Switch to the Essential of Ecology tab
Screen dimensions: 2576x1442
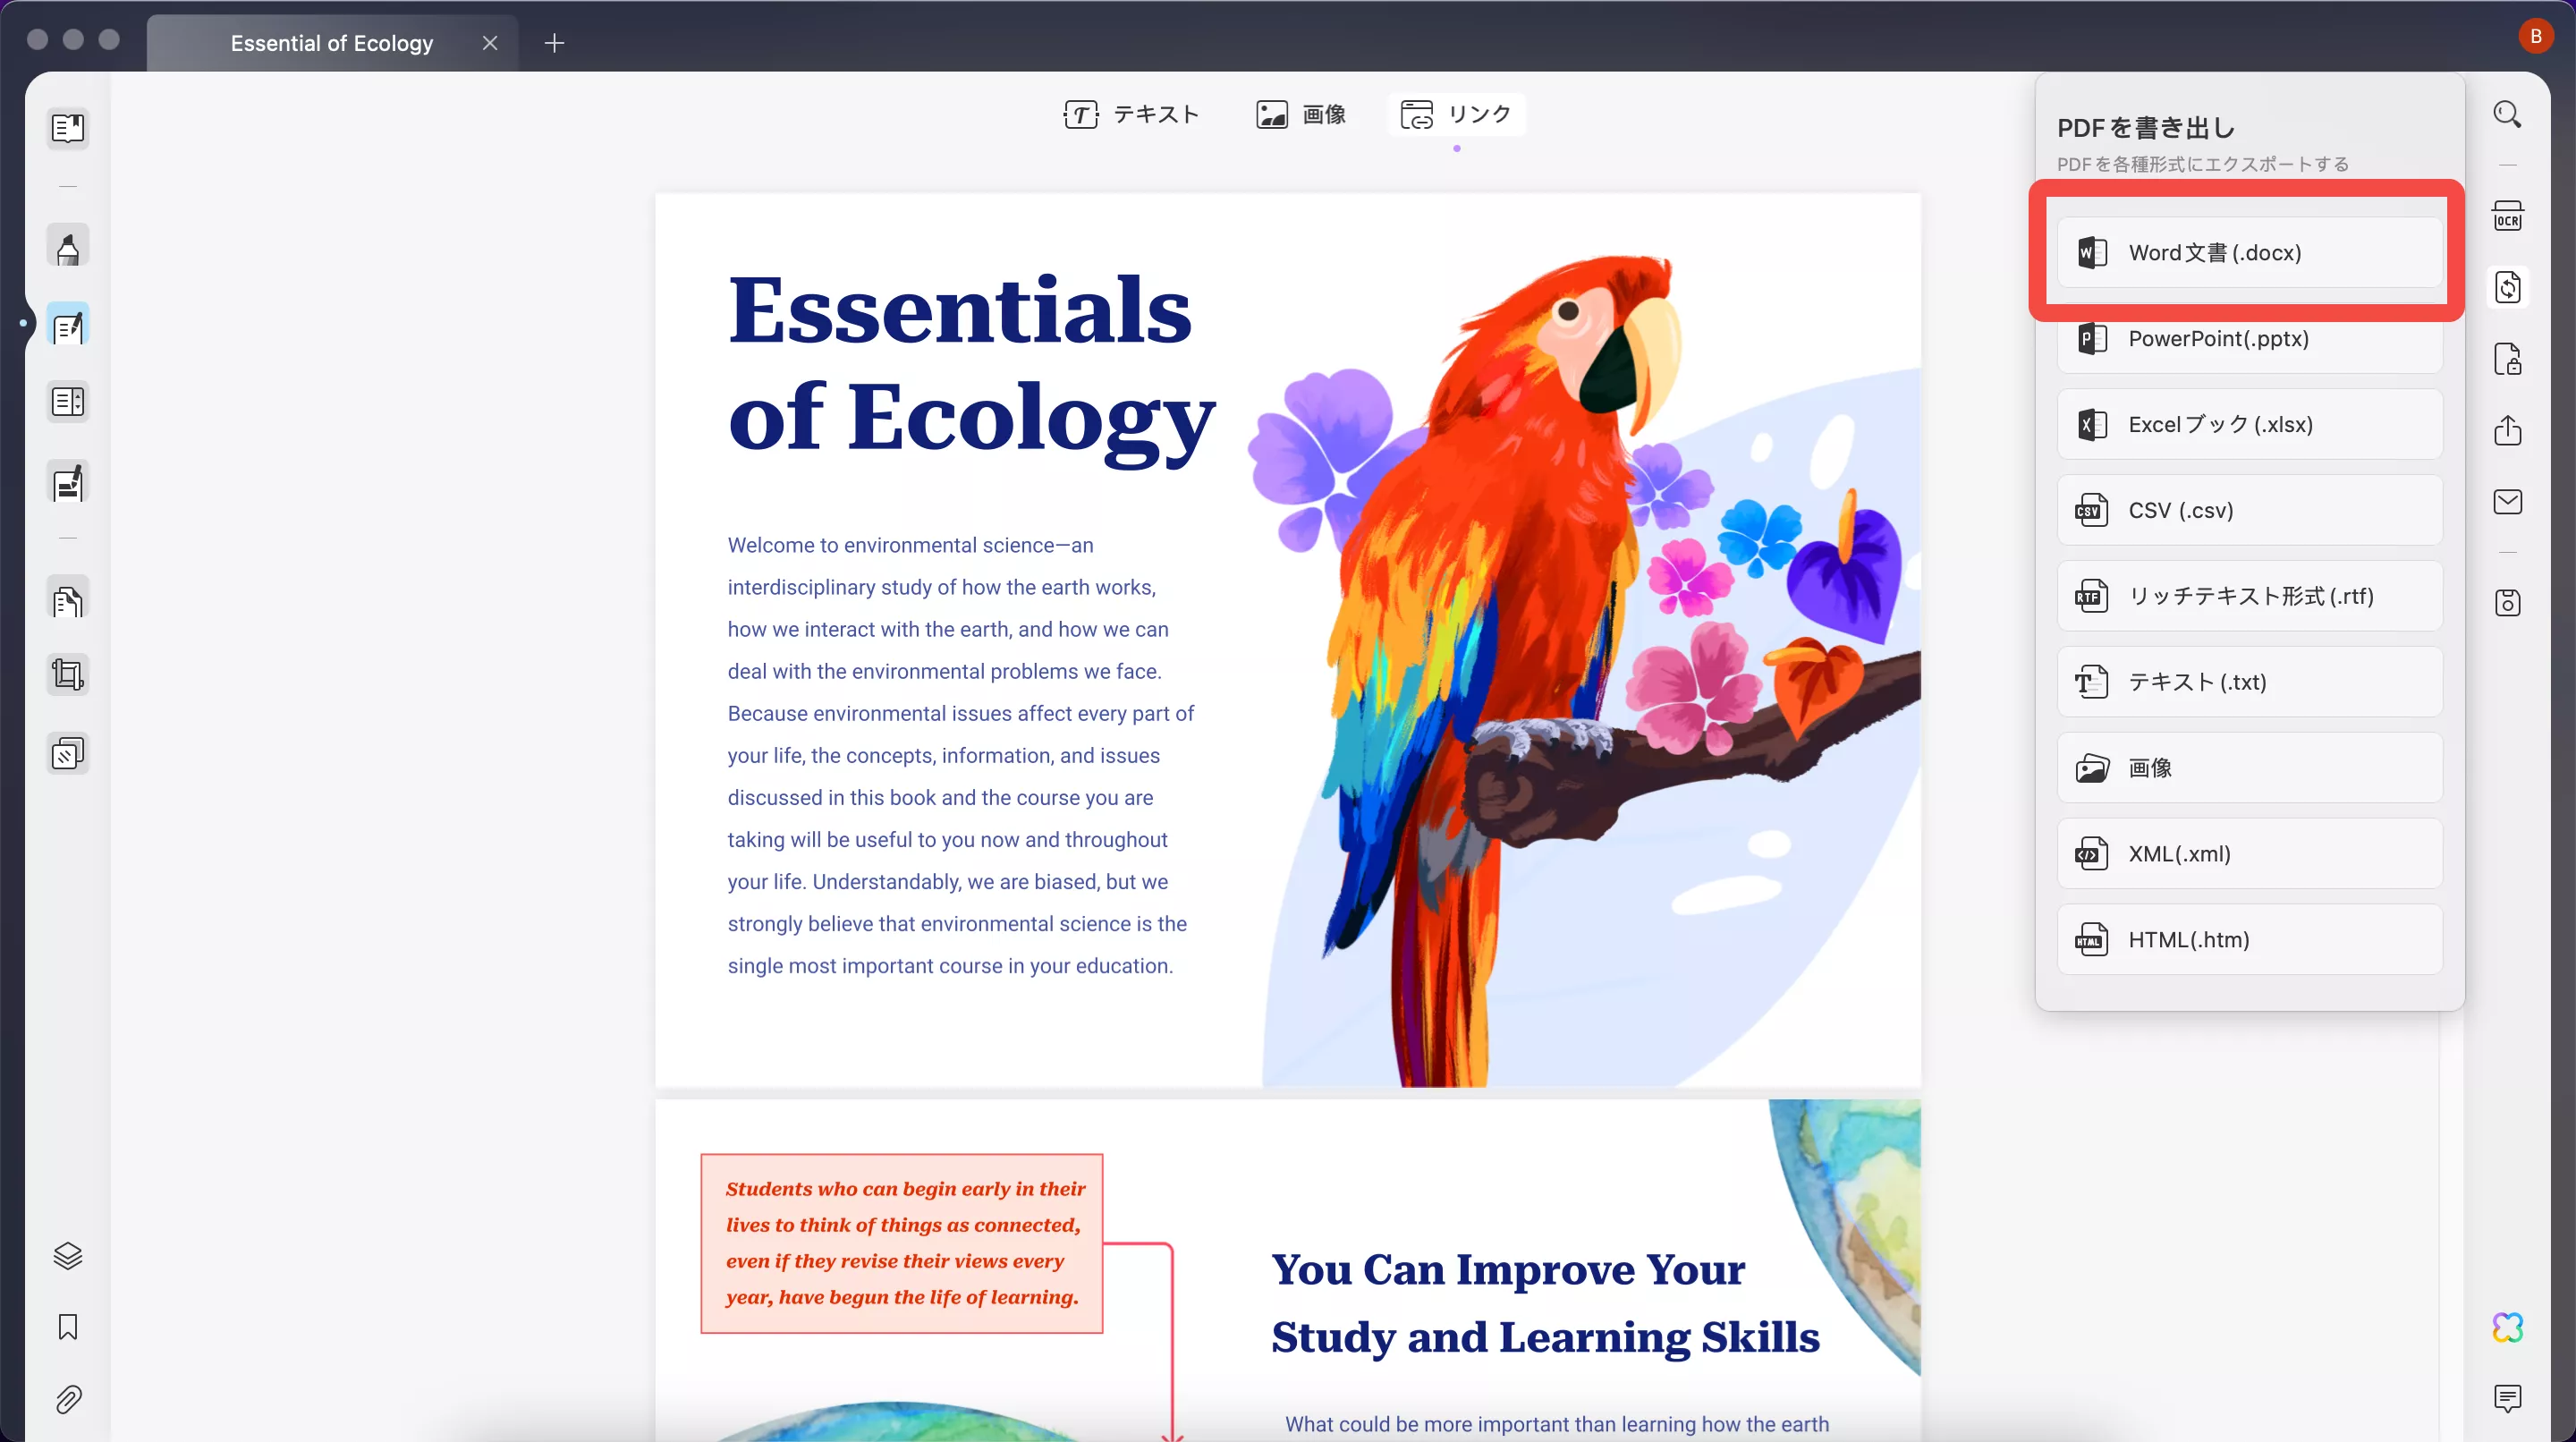[332, 43]
